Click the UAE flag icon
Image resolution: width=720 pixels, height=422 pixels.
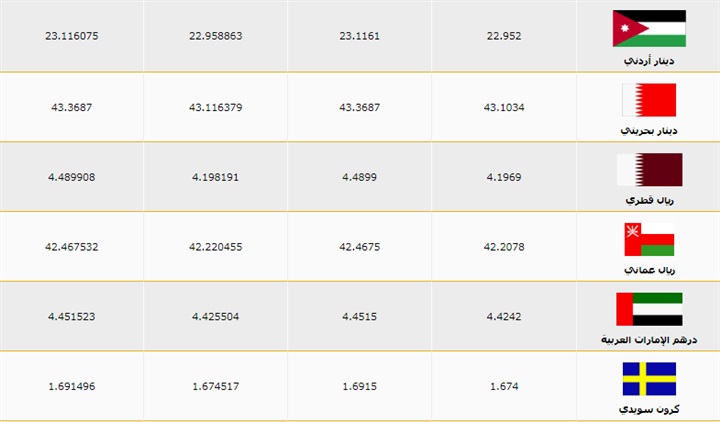[649, 309]
